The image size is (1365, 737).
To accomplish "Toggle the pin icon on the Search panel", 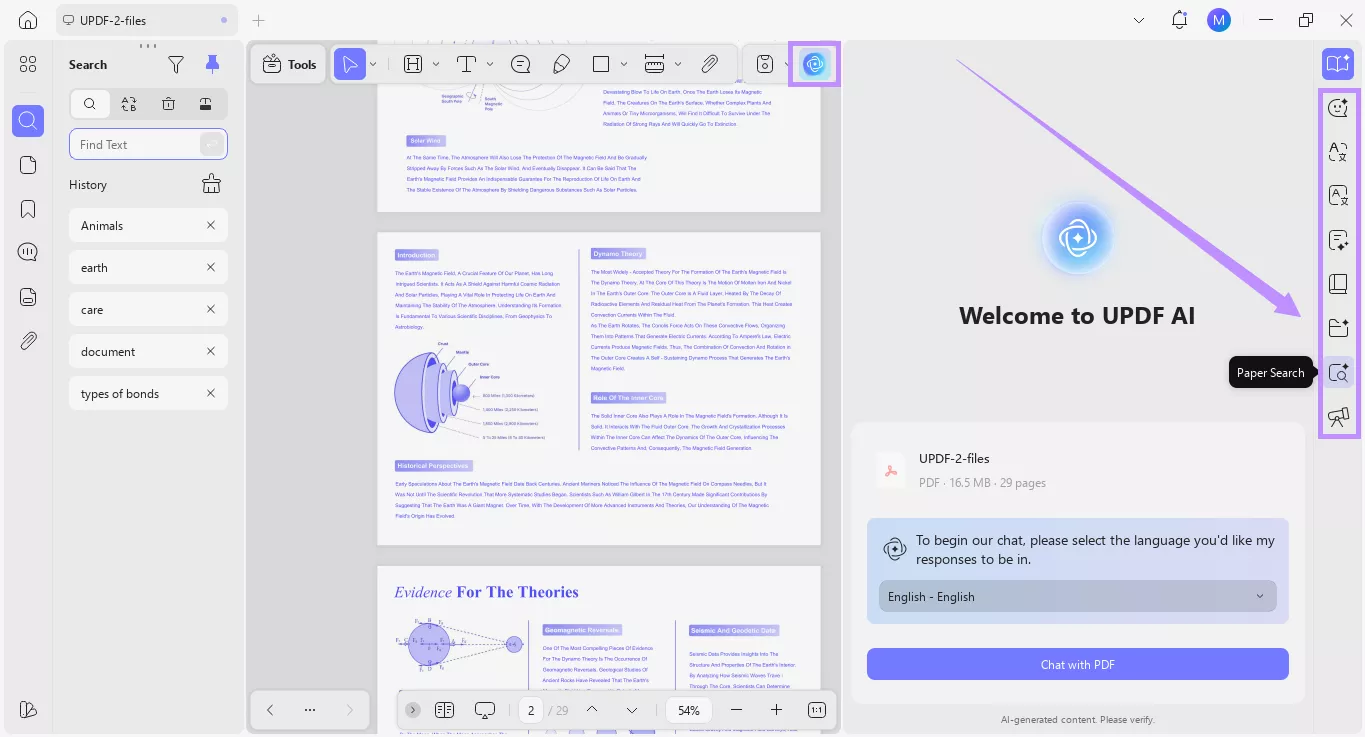I will (x=212, y=65).
